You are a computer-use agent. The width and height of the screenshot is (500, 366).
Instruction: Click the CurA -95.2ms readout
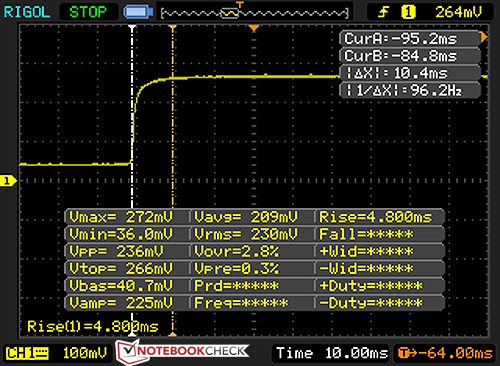coord(409,39)
